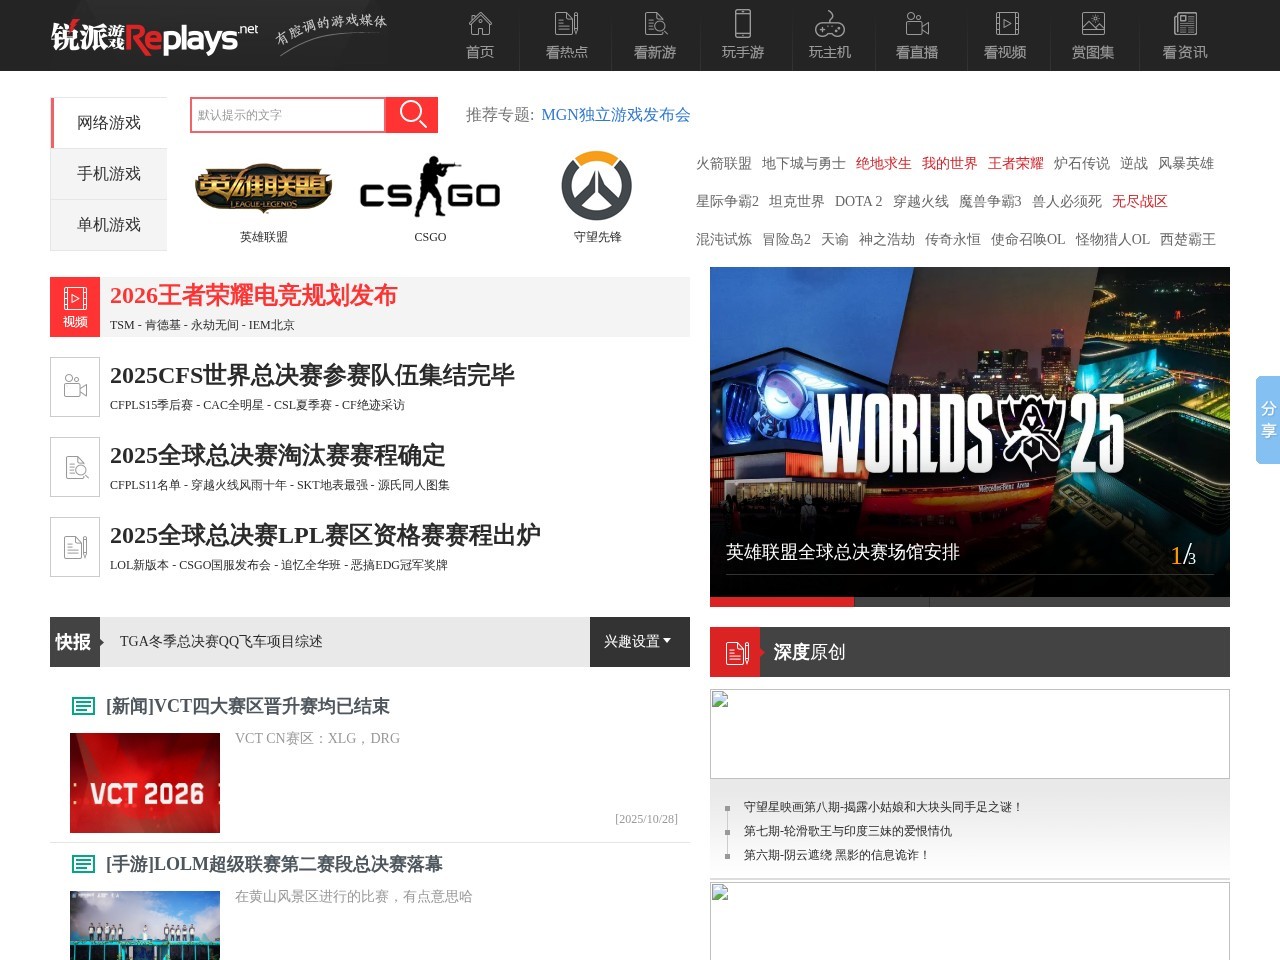
Task: Open the 兴趣设置 interest settings dropdown
Action: coord(638,642)
